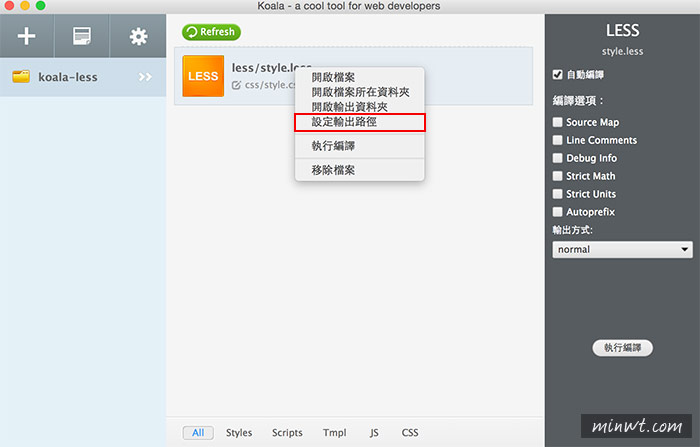Viewport: 700px width, 447px height.
Task: Open the output style normal dropdown
Action: (622, 249)
